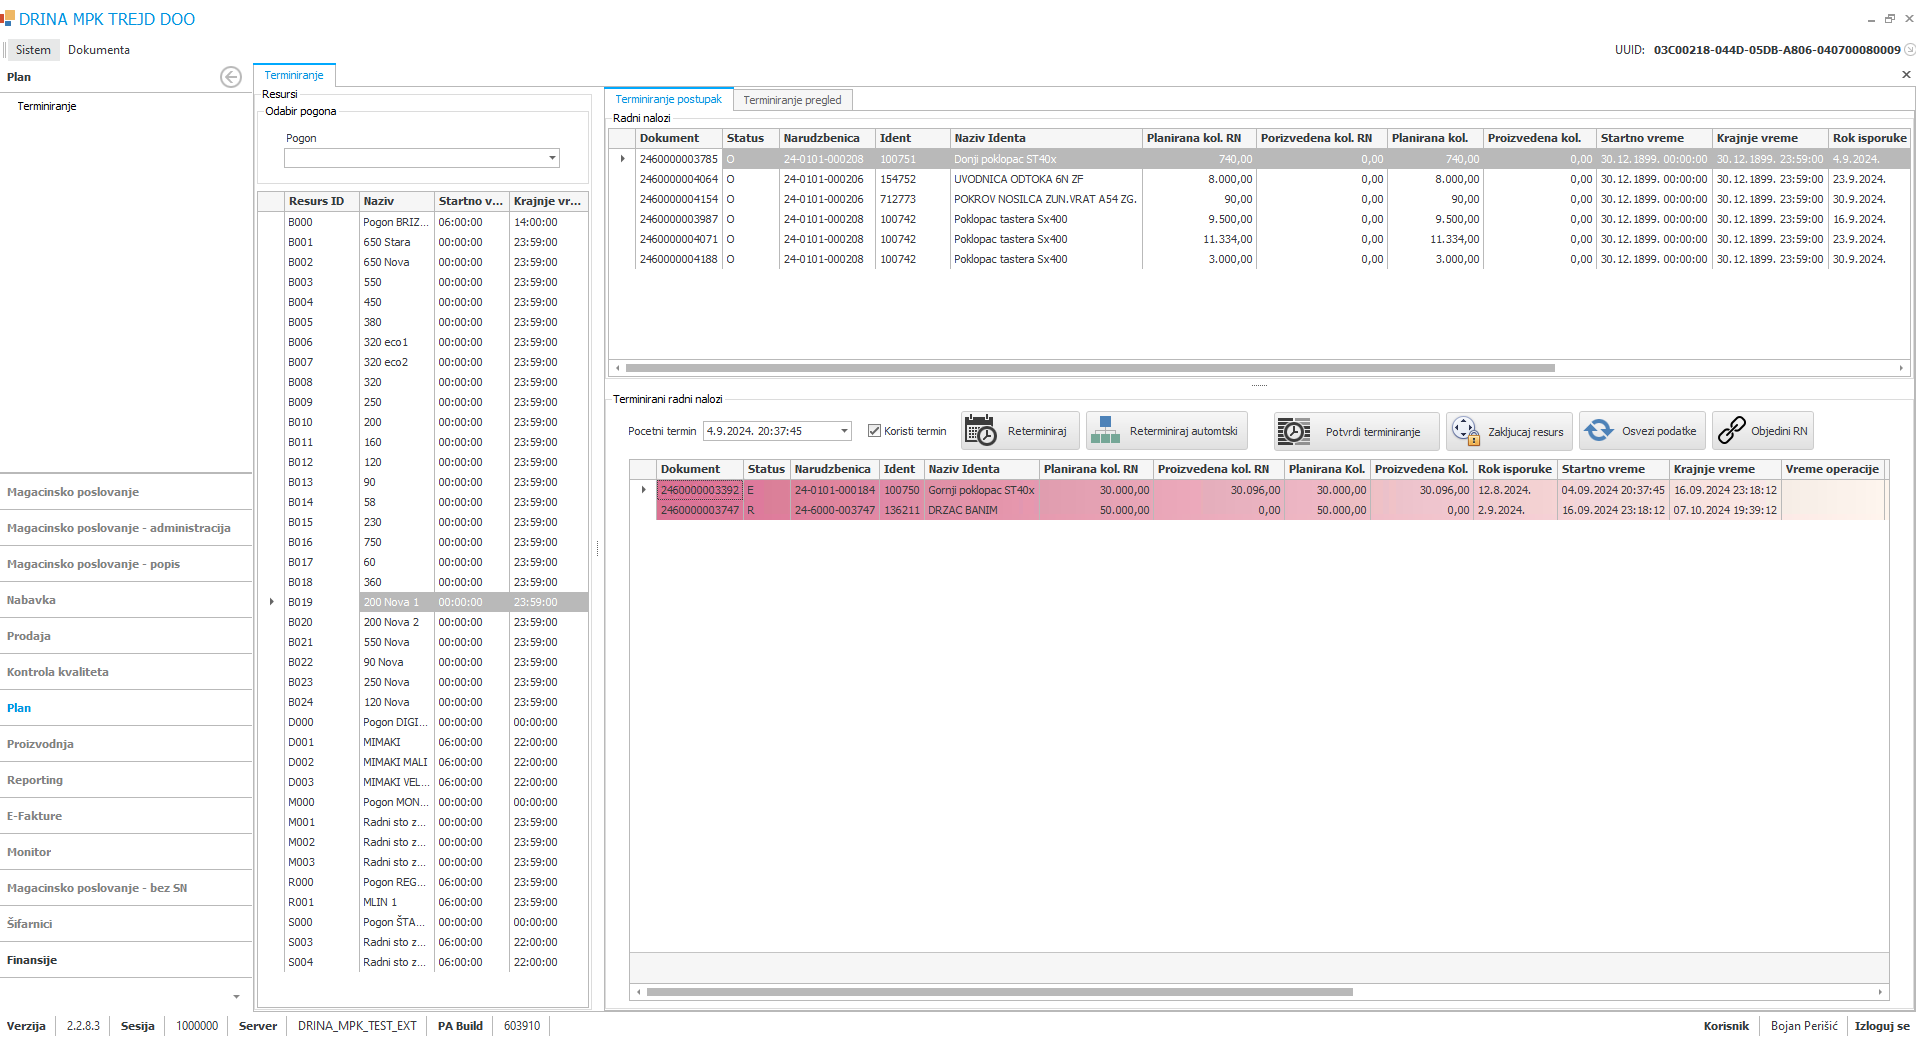Click the Izloguj se link
This screenshot has height=1037, width=1916.
1881,1026
